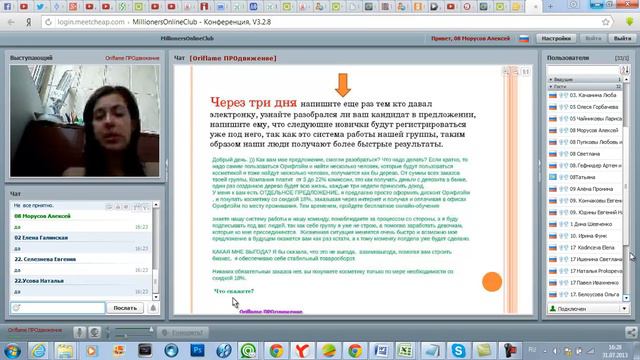Viewport: 640px width, 360px height.
Task: Collapse the Гости group in users list
Action: 551,87
